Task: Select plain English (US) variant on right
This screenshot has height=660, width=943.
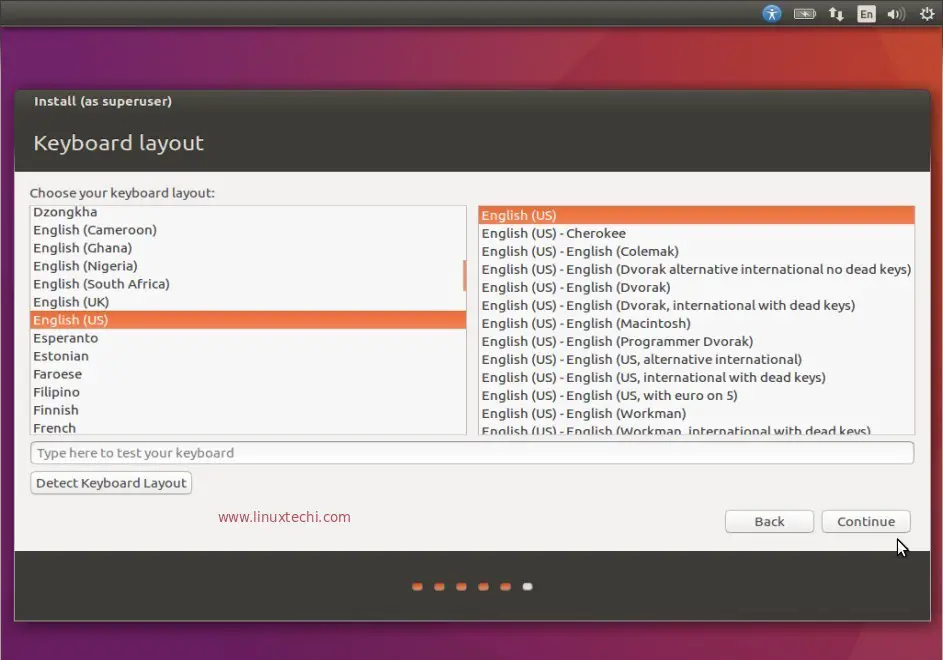Action: (x=696, y=215)
